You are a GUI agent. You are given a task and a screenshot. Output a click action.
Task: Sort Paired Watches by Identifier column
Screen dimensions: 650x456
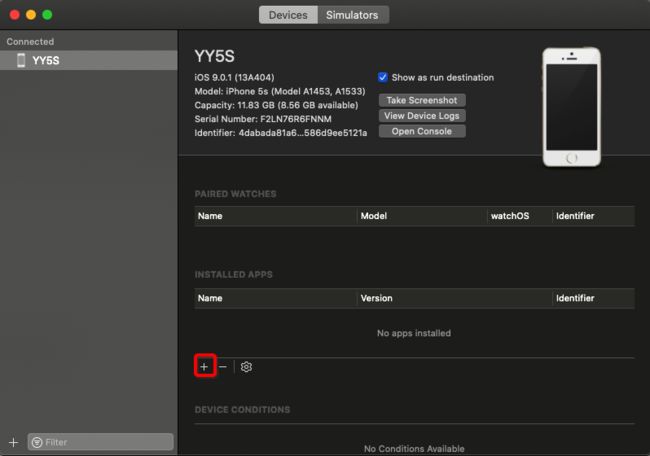pyautogui.click(x=593, y=216)
